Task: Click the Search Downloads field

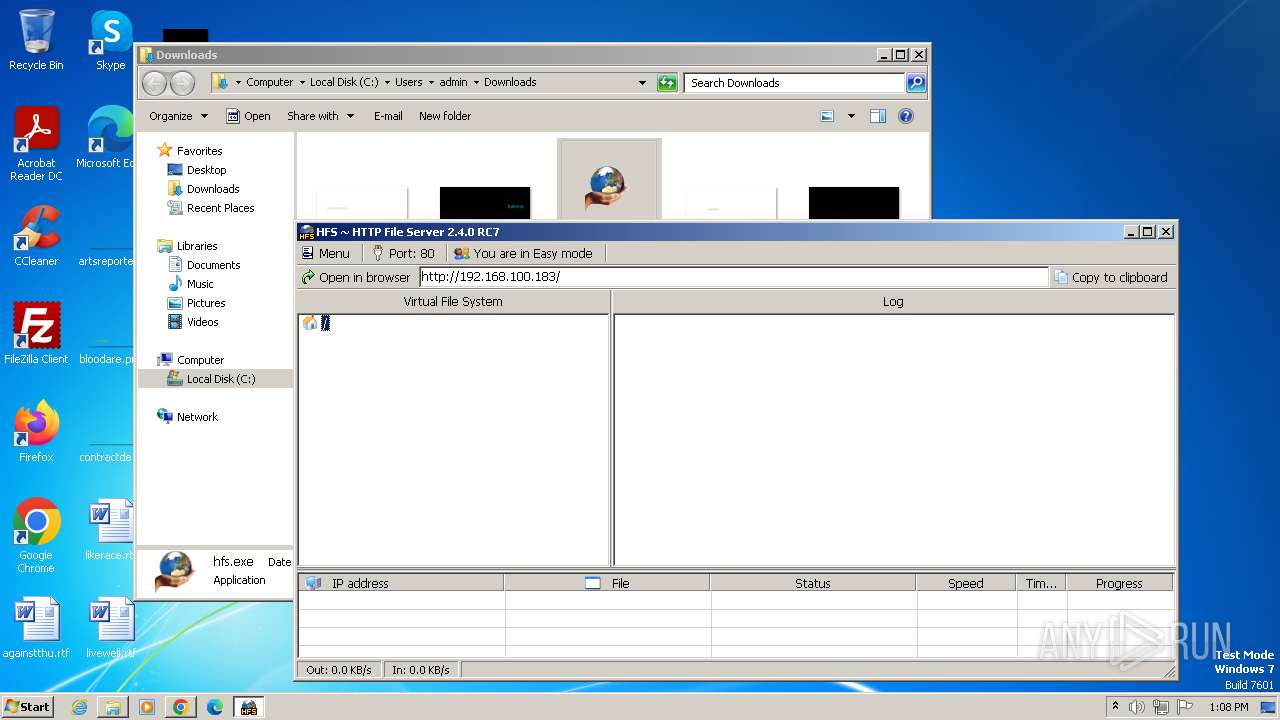Action: (x=795, y=83)
